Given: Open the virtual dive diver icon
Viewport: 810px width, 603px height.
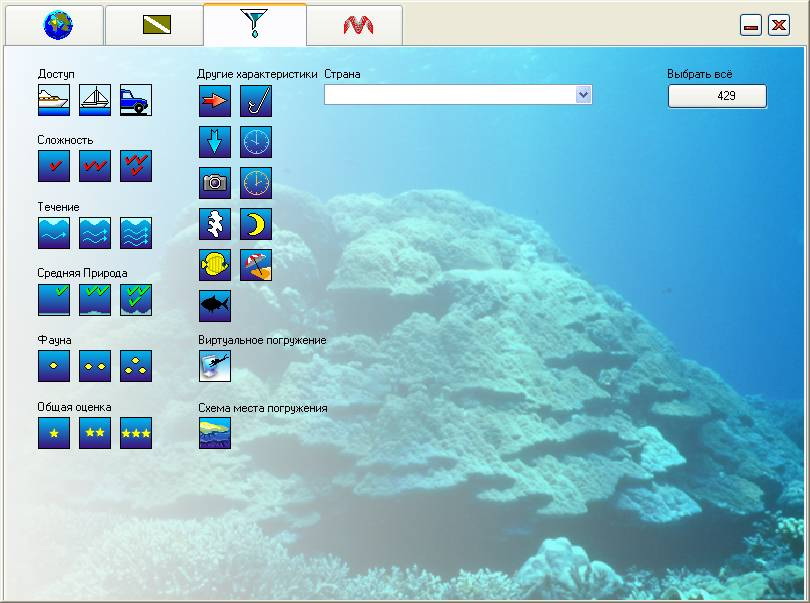Looking at the screenshot, I should 215,365.
